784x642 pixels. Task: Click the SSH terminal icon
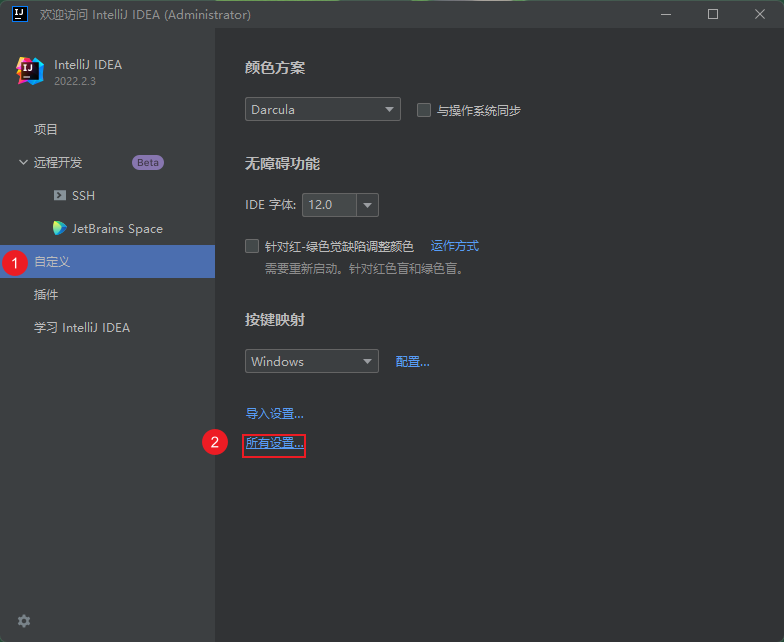click(x=60, y=195)
